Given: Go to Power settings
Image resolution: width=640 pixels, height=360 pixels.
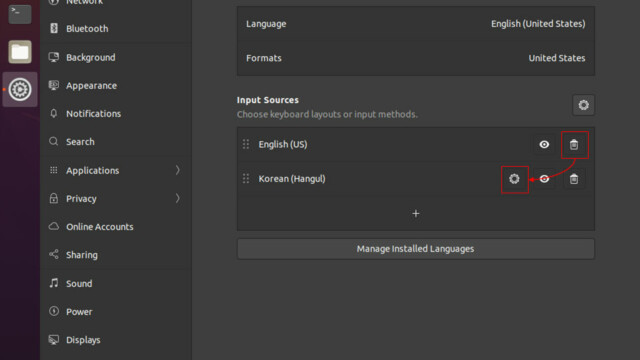Looking at the screenshot, I should [116, 311].
